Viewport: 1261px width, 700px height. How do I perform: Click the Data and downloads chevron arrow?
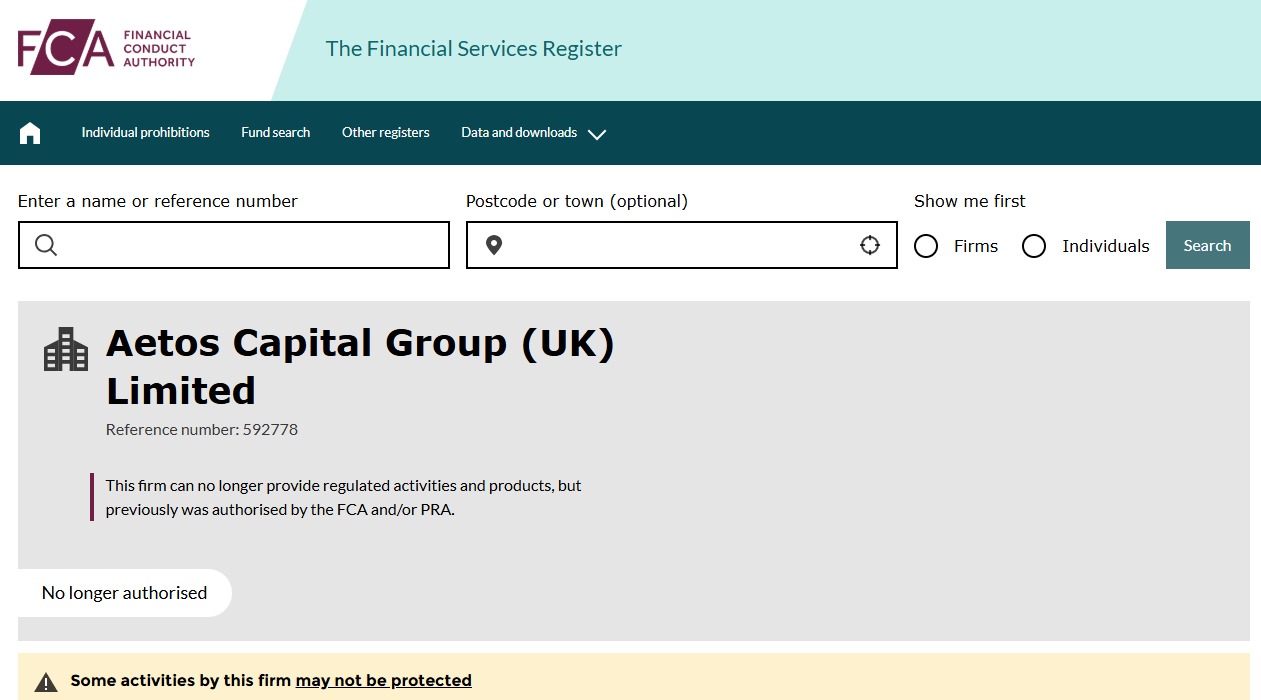click(x=597, y=134)
